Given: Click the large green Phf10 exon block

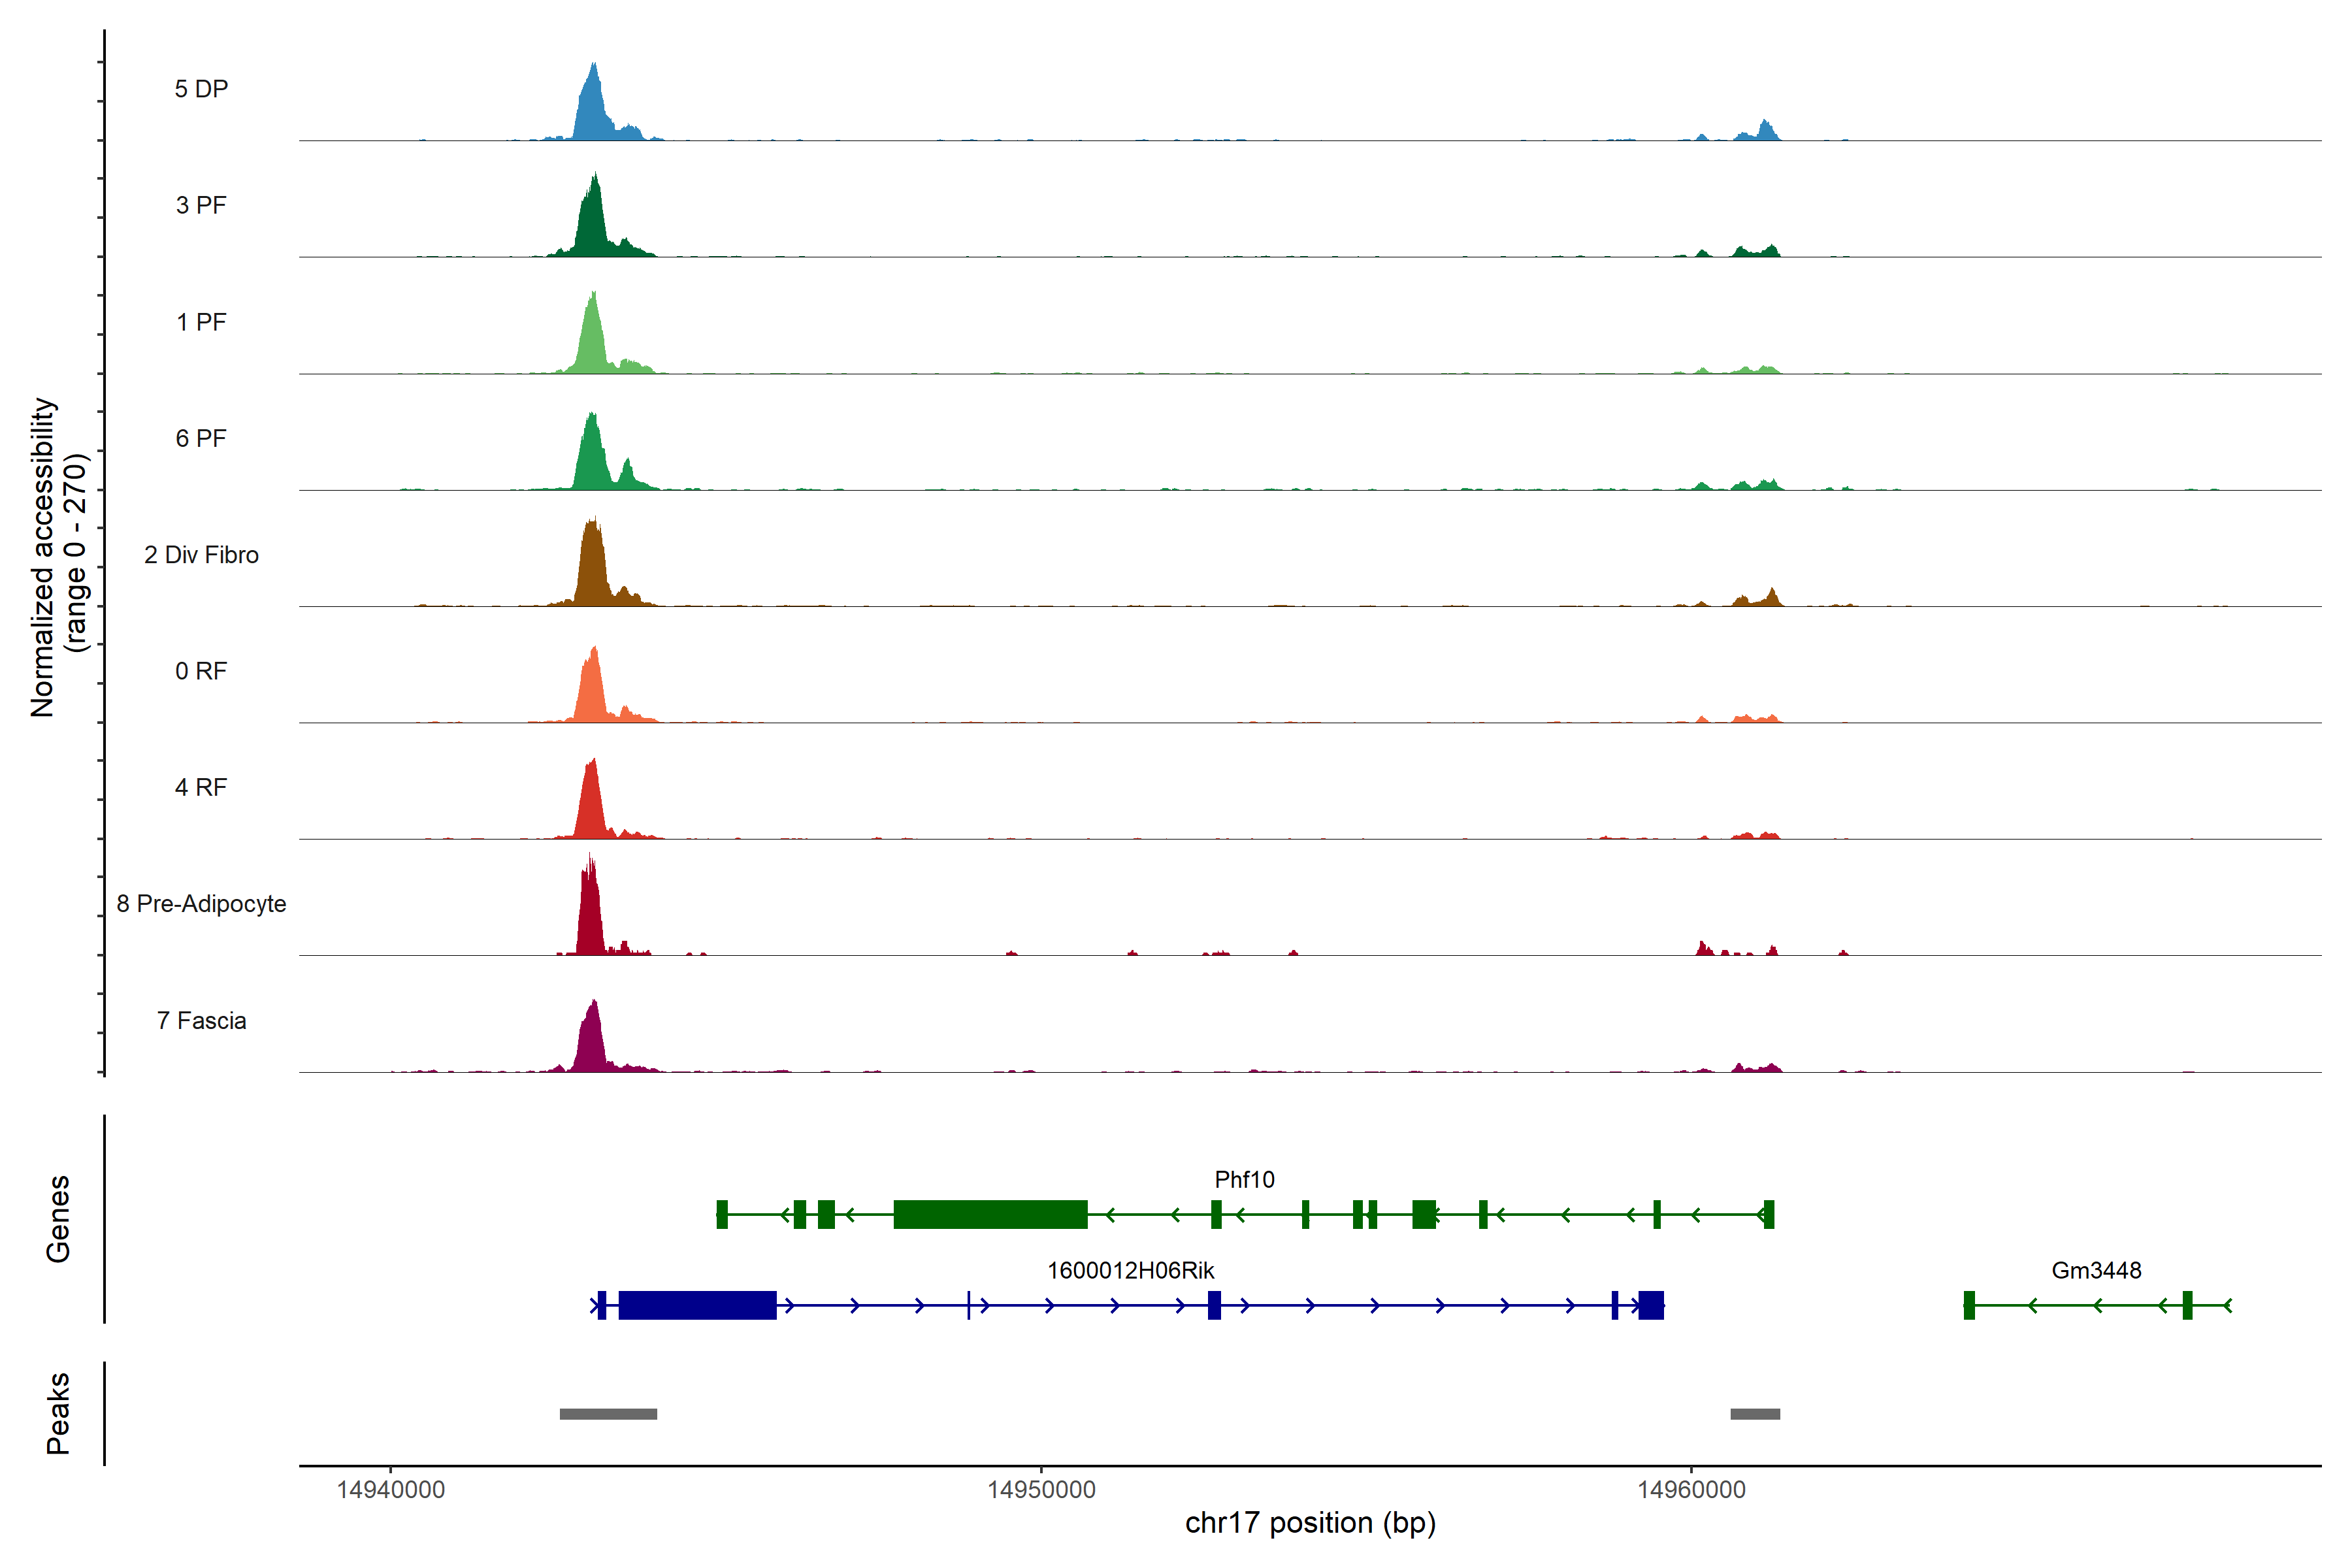Looking at the screenshot, I should click(990, 1214).
